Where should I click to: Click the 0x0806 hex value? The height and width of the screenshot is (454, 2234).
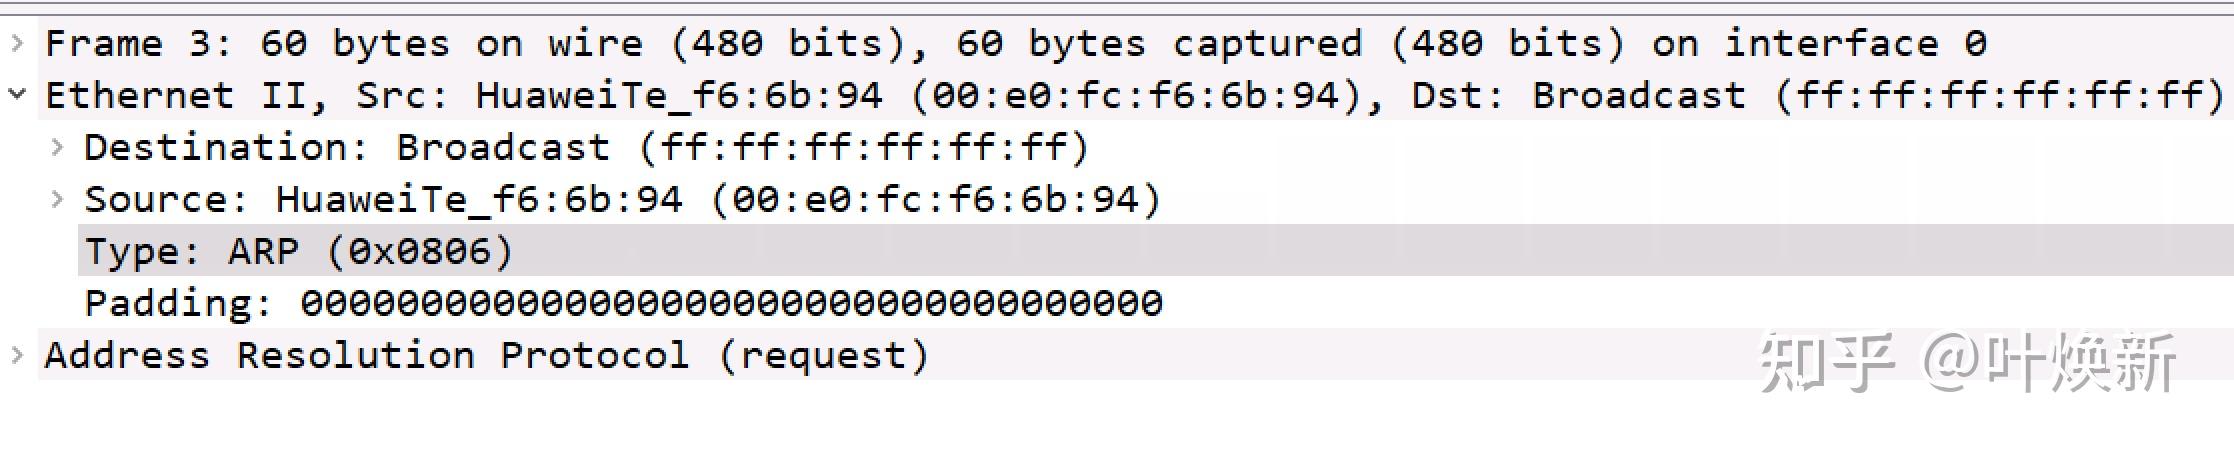[x=420, y=251]
